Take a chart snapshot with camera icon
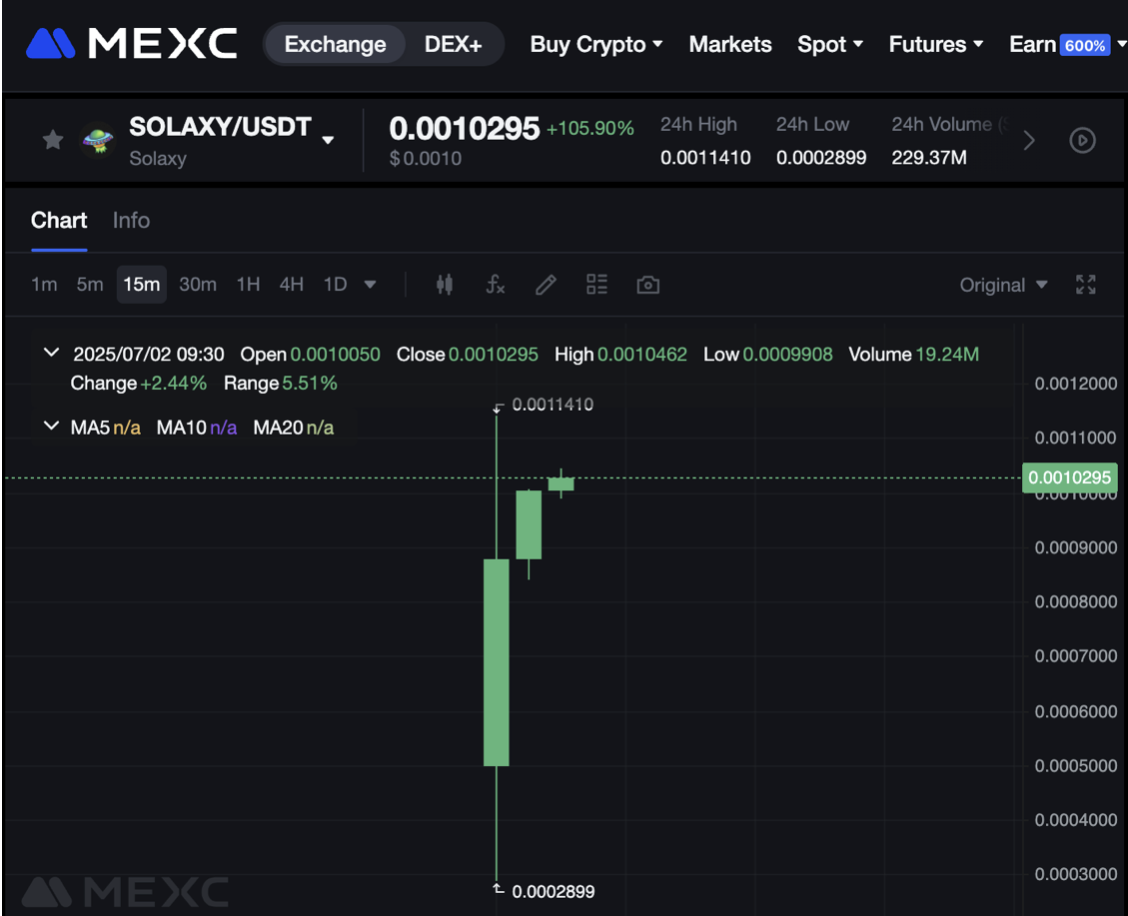The width and height of the screenshot is (1128, 916). point(648,285)
